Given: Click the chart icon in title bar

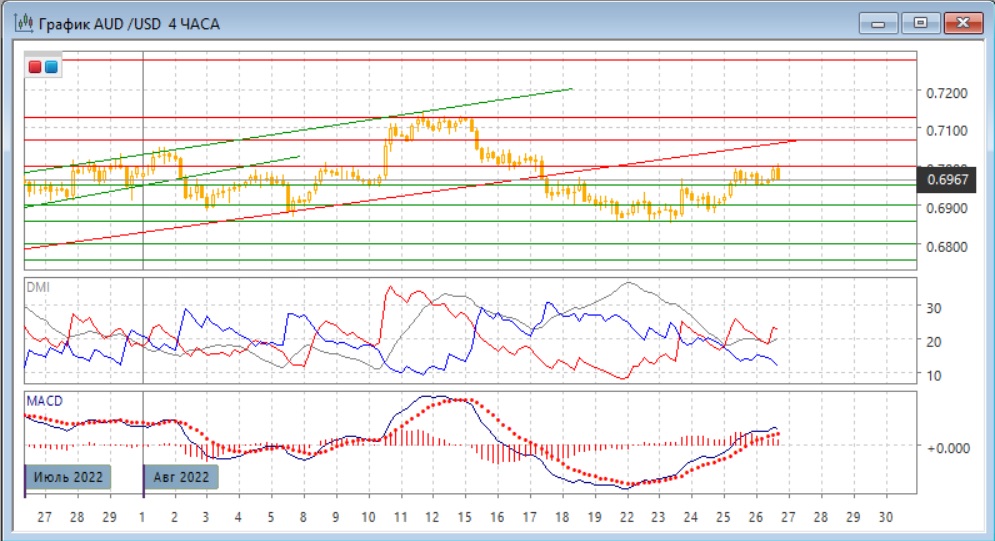Looking at the screenshot, I should (24, 23).
